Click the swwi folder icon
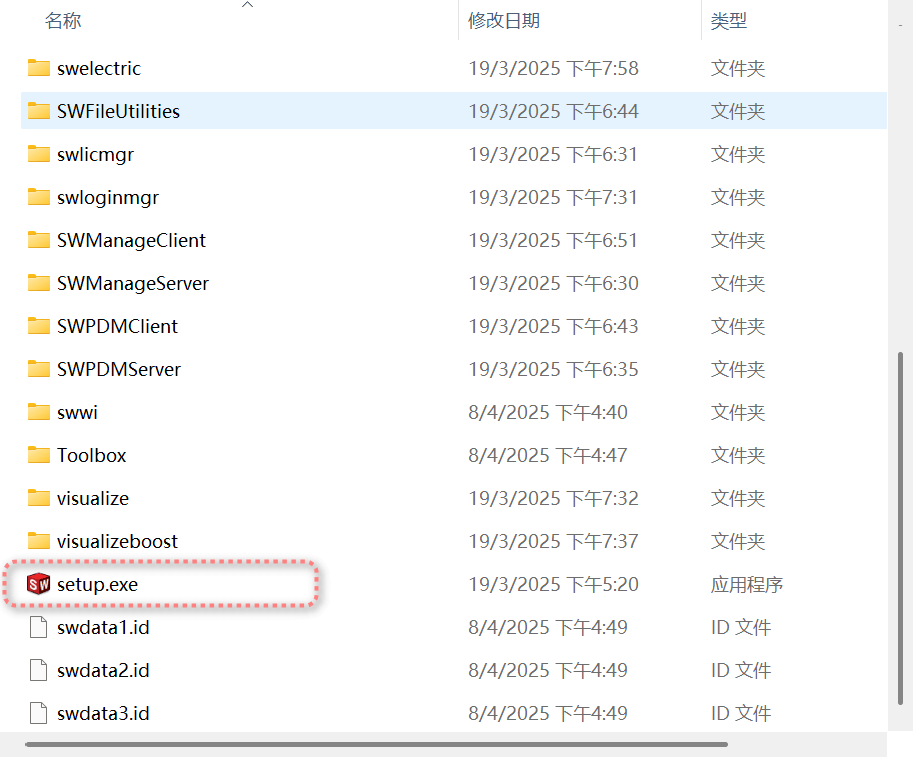This screenshot has height=757, width=913. (38, 412)
